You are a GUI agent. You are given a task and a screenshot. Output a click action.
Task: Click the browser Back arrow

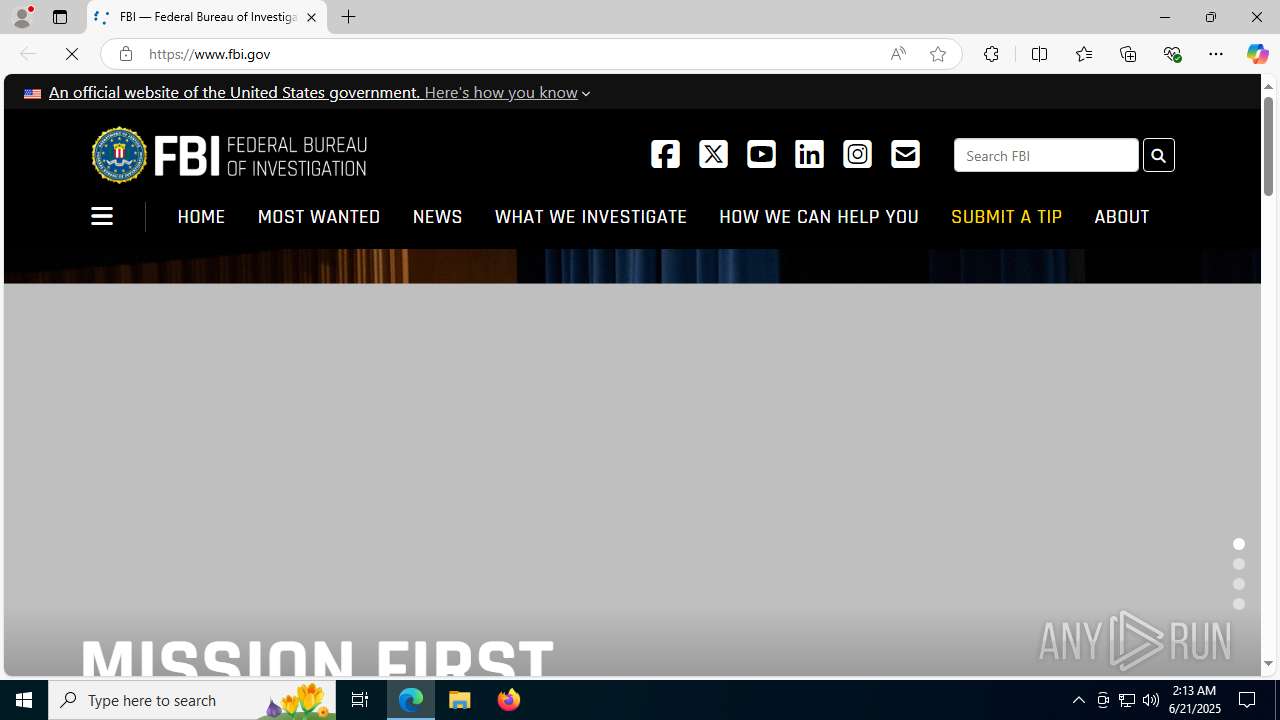(x=27, y=54)
